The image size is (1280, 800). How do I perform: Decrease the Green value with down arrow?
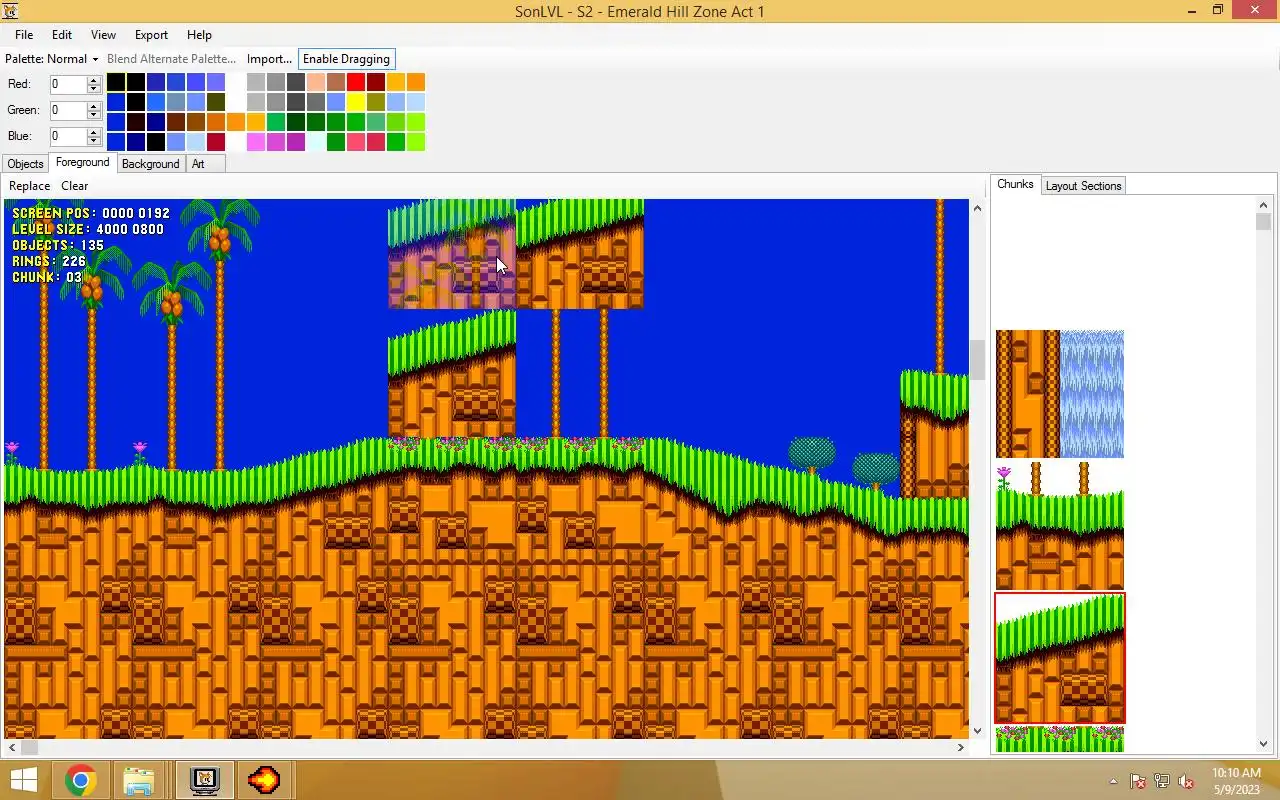(x=94, y=115)
